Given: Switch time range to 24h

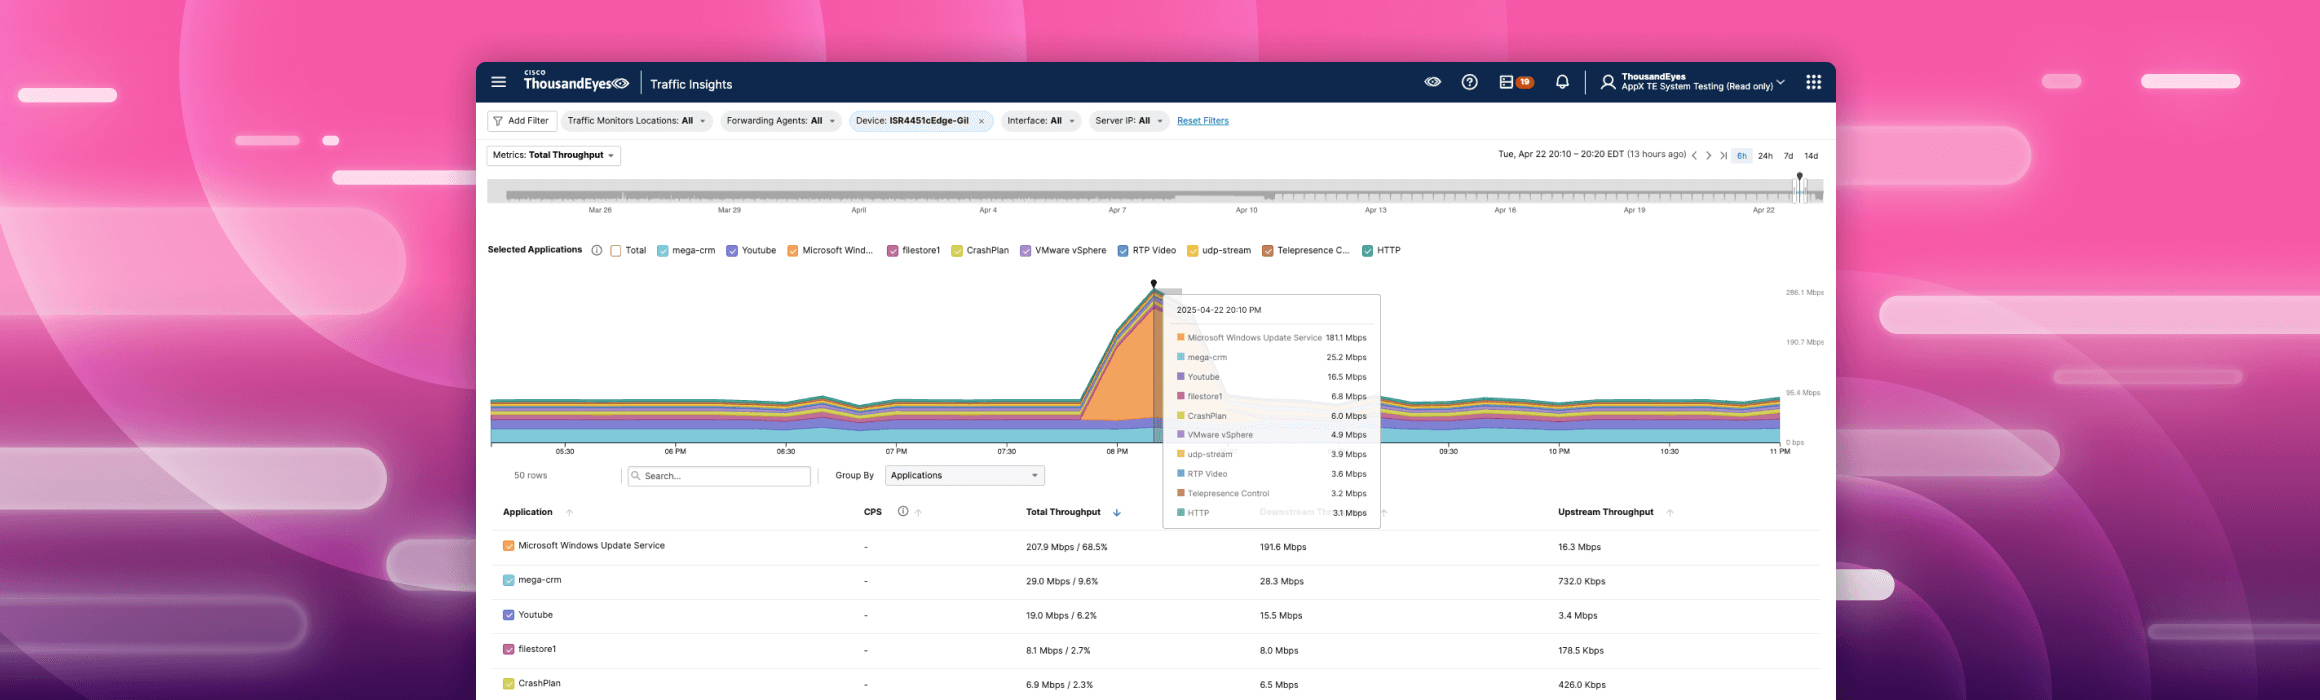Looking at the screenshot, I should (x=1765, y=156).
